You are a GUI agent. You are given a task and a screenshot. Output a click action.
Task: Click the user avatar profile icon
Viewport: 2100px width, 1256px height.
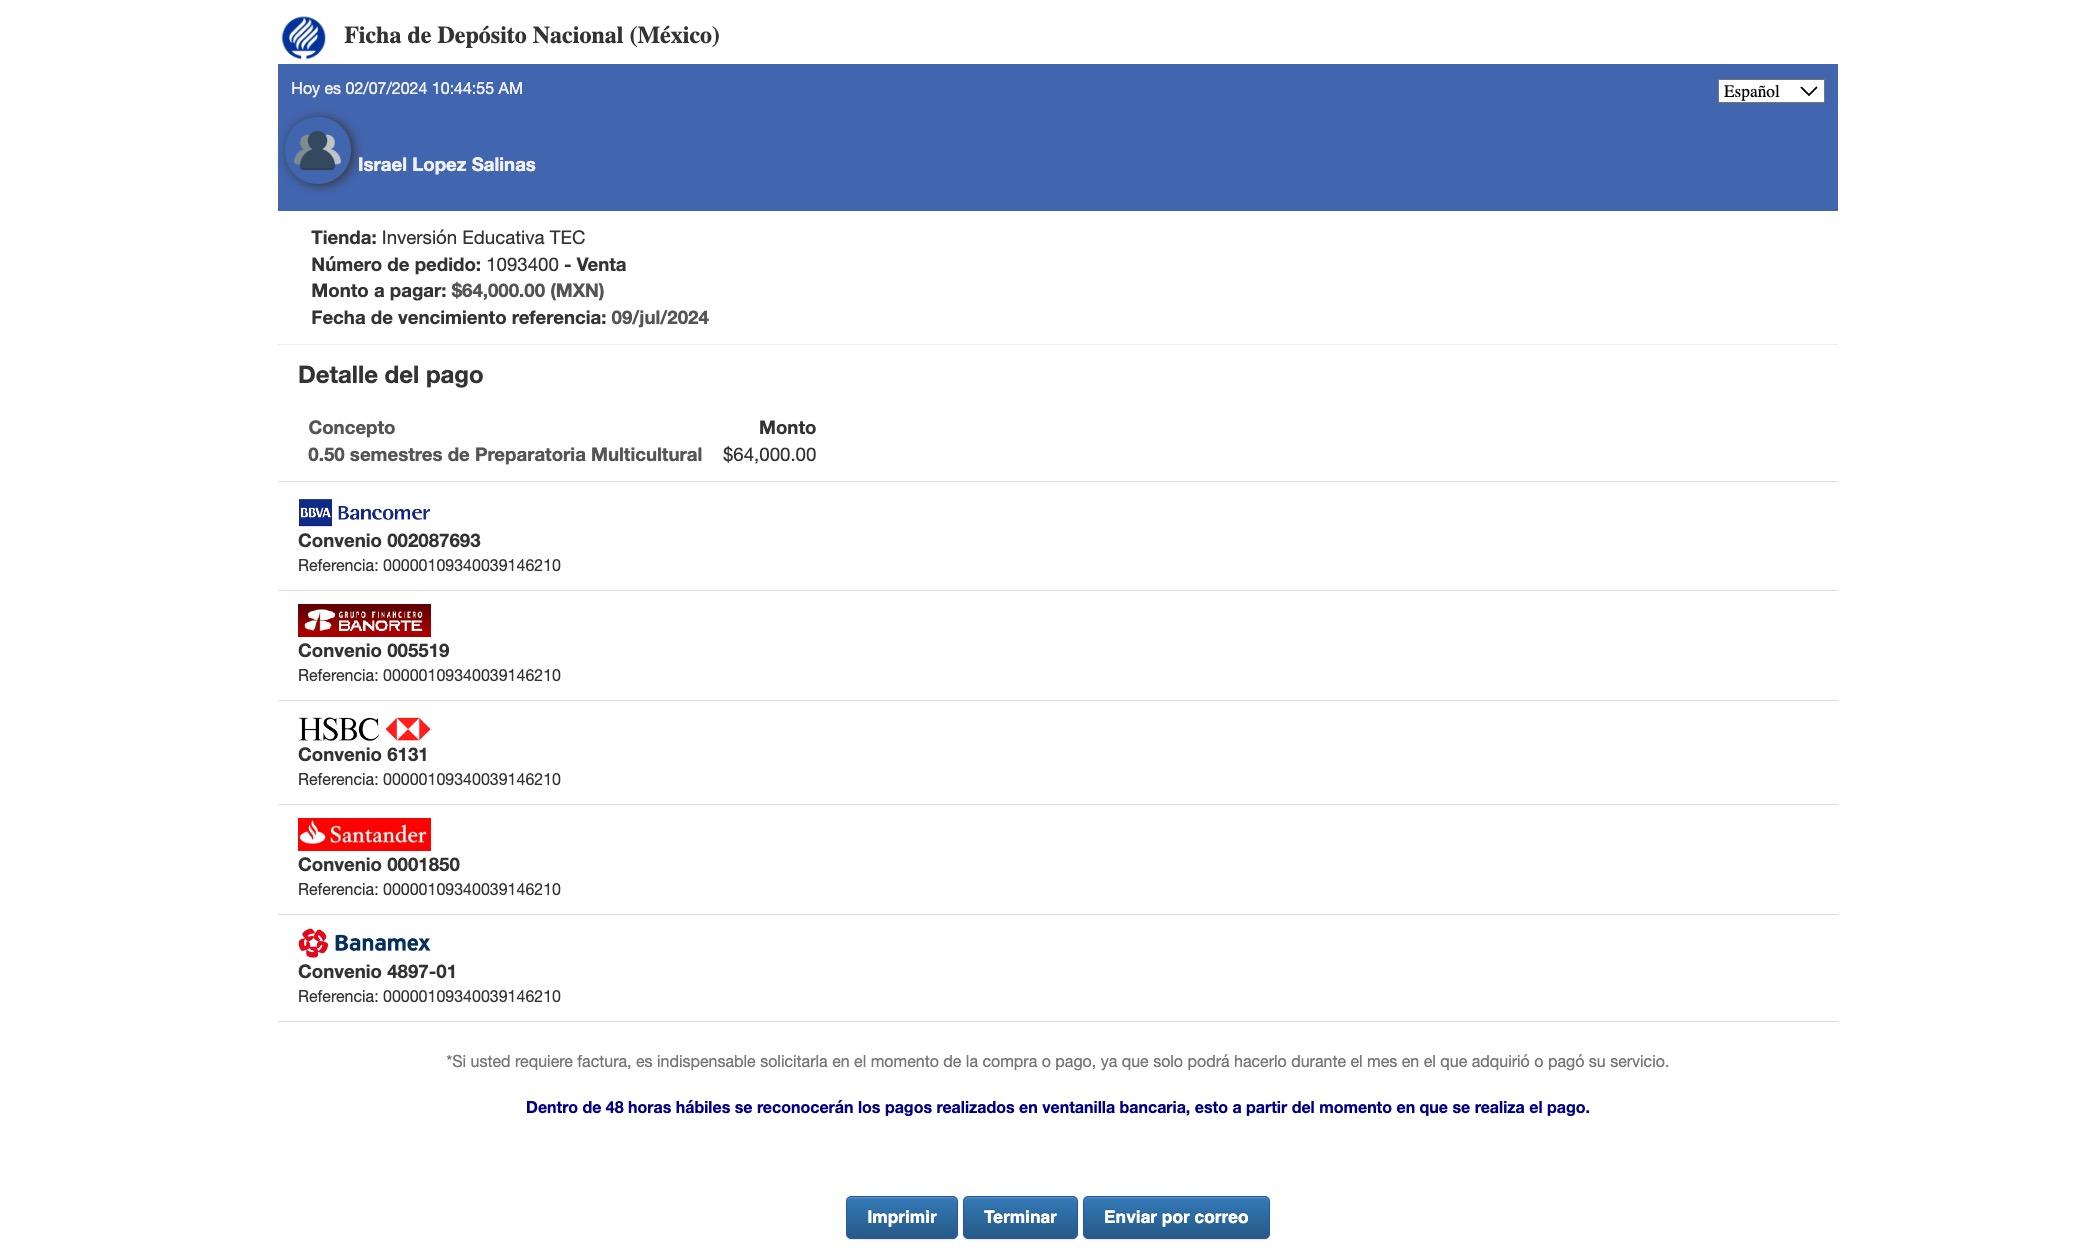click(318, 151)
